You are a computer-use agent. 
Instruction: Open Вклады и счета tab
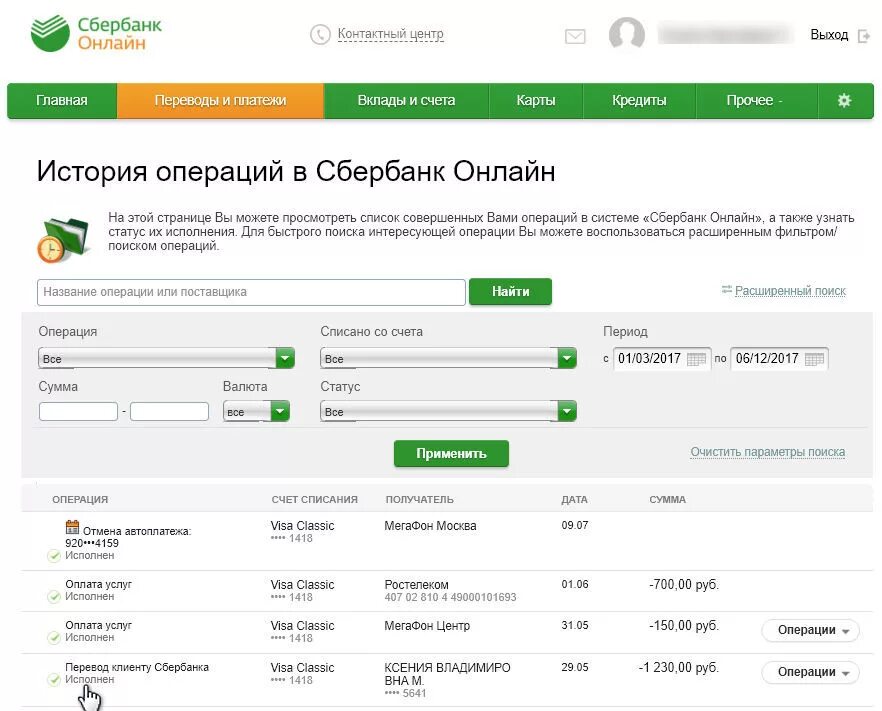[406, 101]
